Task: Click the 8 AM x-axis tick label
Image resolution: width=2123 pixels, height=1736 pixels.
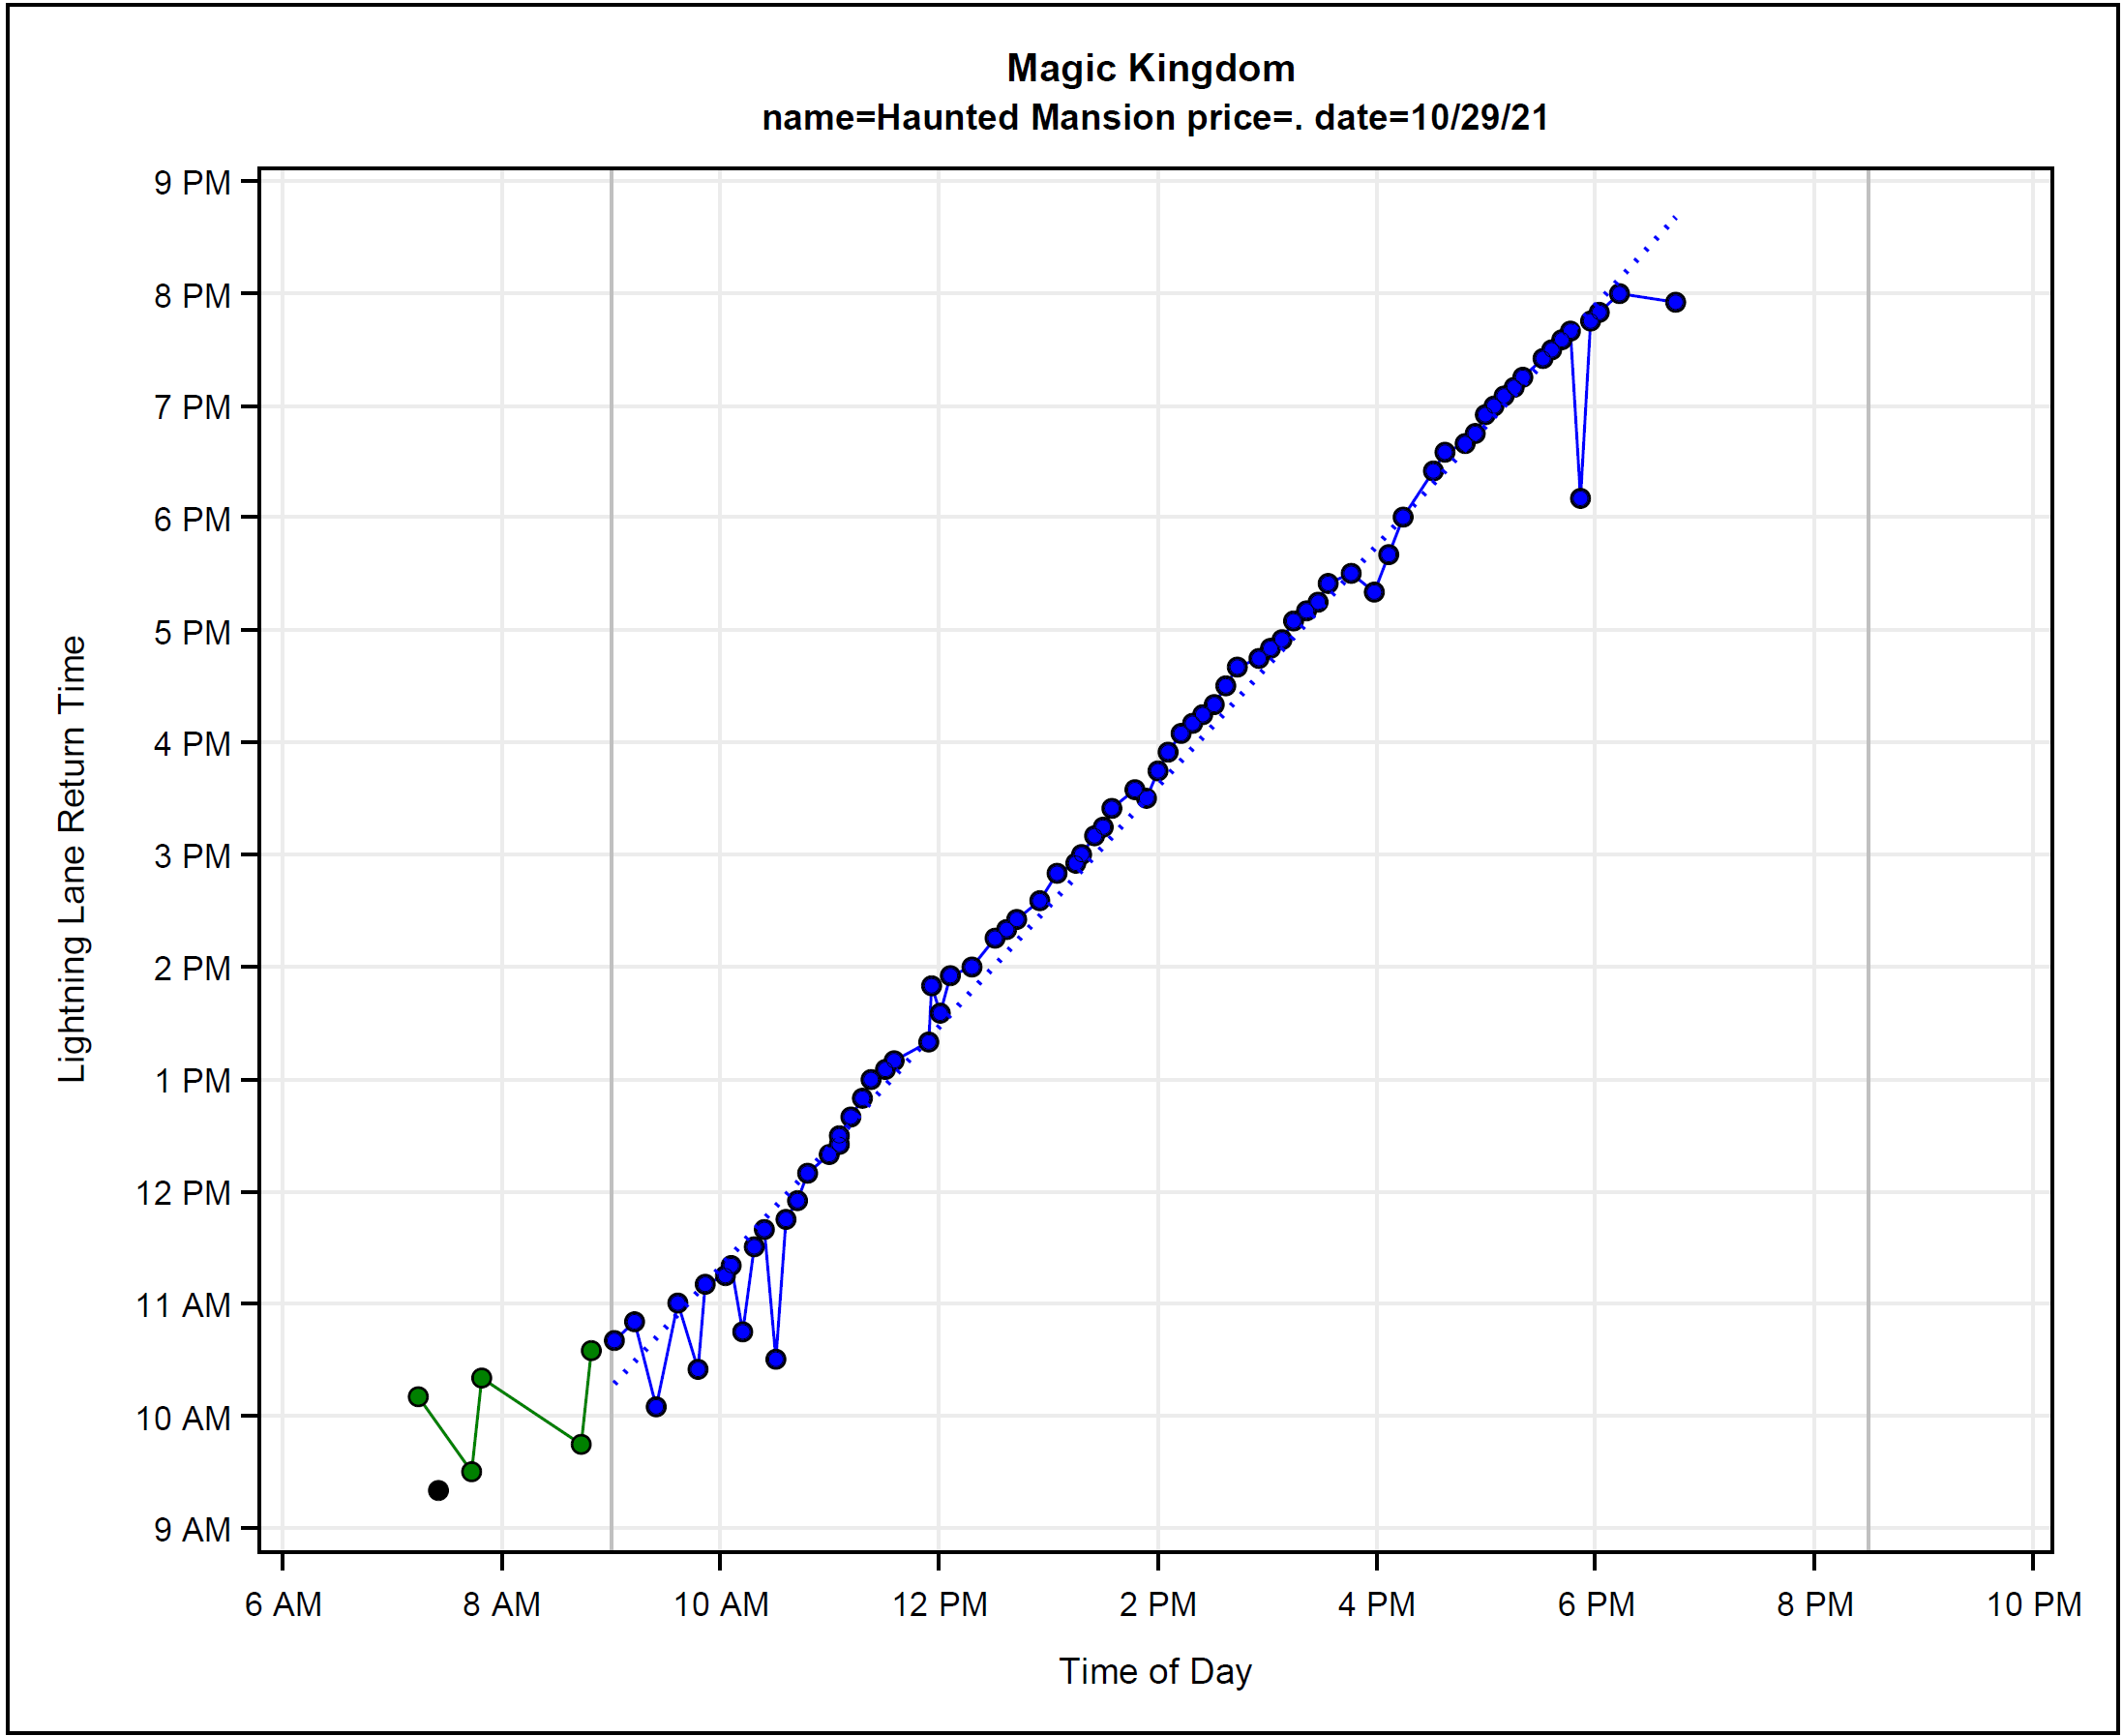Action: pos(501,1604)
